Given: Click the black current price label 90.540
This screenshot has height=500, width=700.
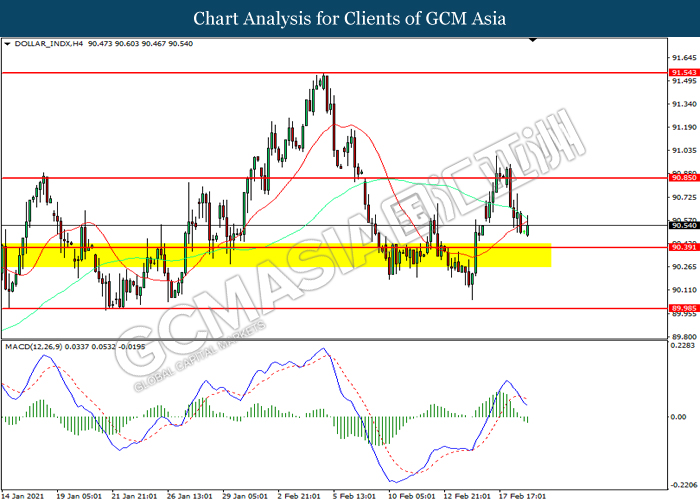Looking at the screenshot, I should 684,225.
